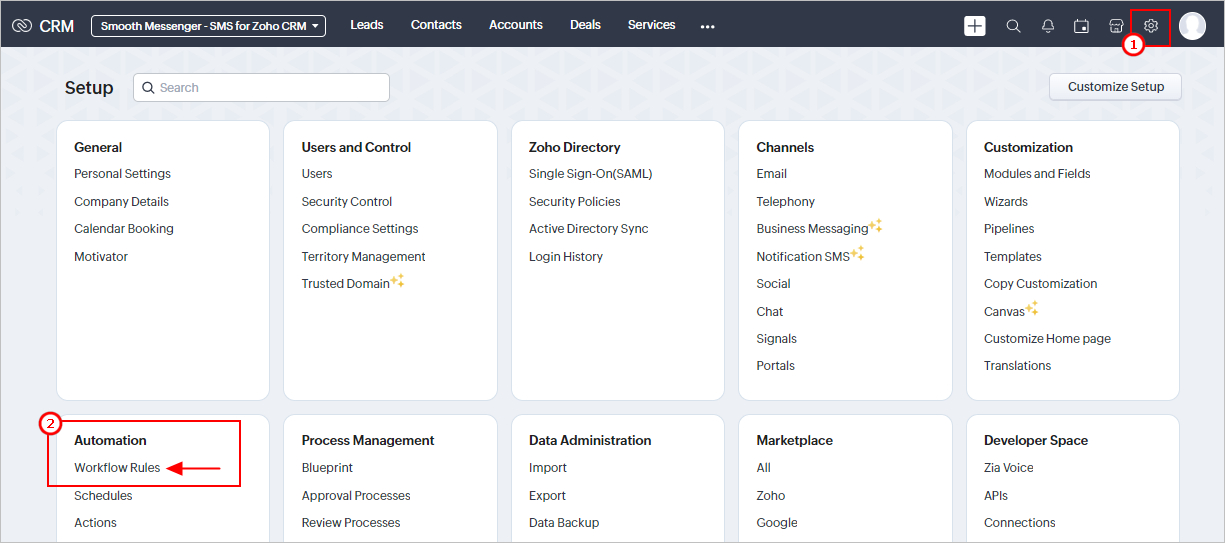The height and width of the screenshot is (543, 1225).
Task: Open Business Messaging
Action: click(812, 229)
